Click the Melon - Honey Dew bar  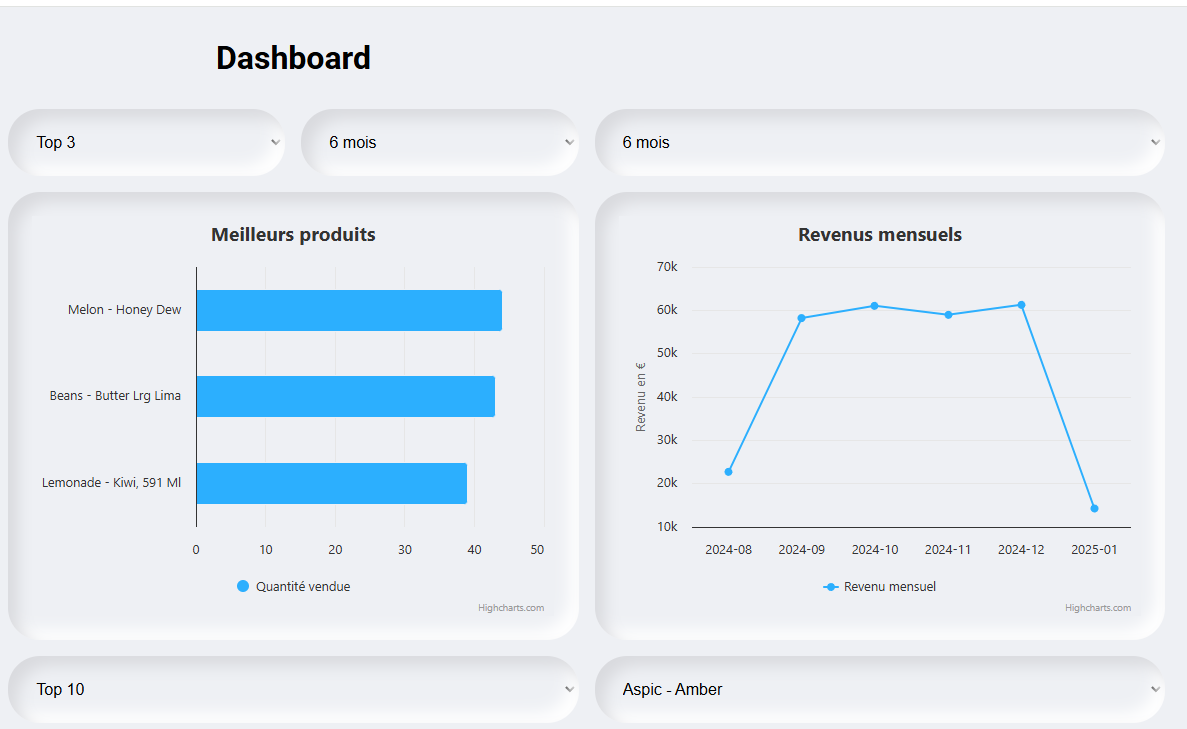pos(348,310)
